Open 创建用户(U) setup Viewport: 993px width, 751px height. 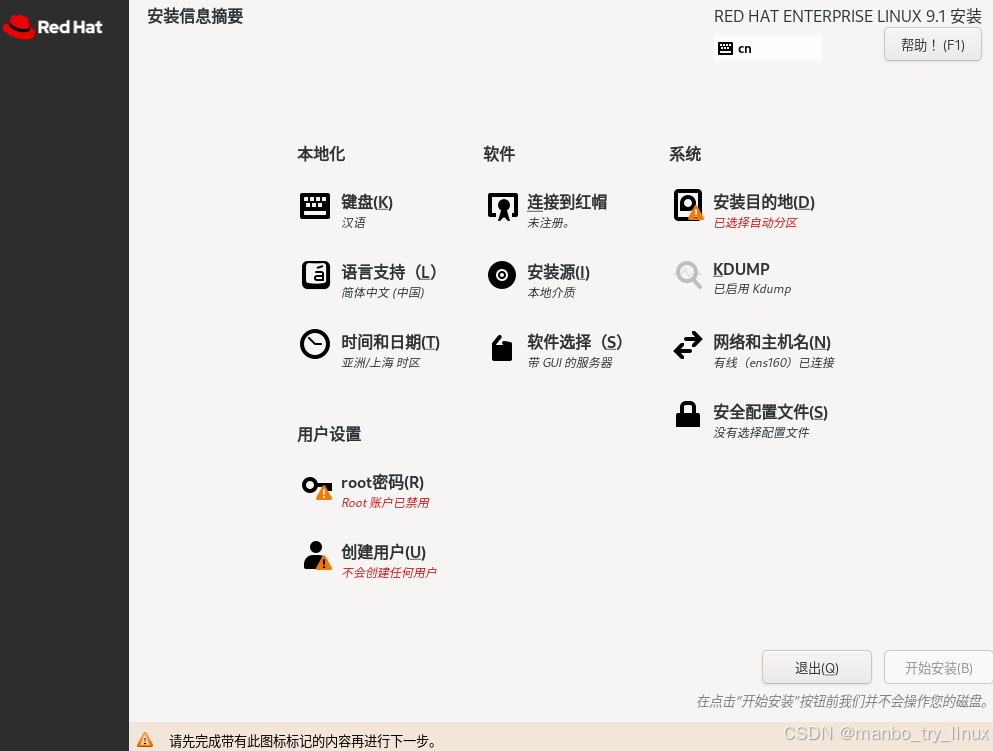pos(383,552)
